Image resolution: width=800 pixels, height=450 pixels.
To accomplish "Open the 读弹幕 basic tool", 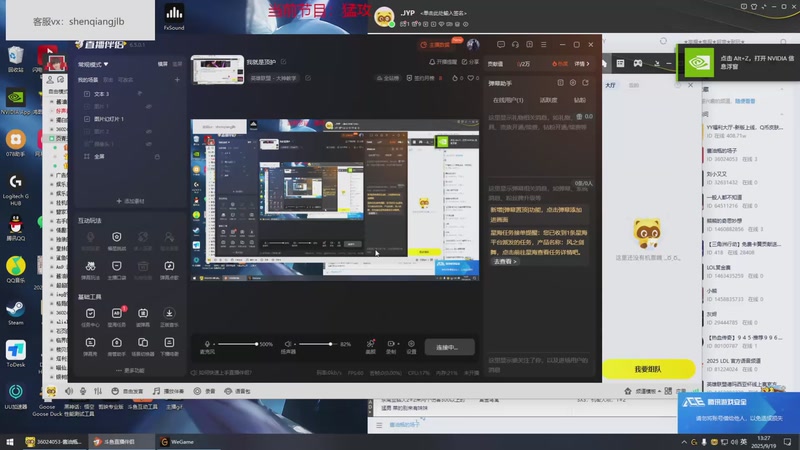I will pos(143,317).
